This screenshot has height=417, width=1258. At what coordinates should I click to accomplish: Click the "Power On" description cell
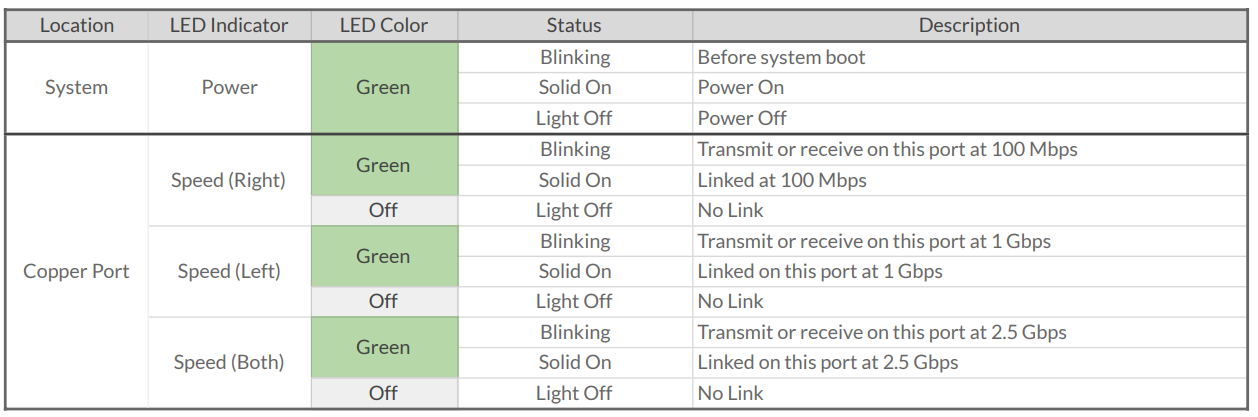point(740,88)
